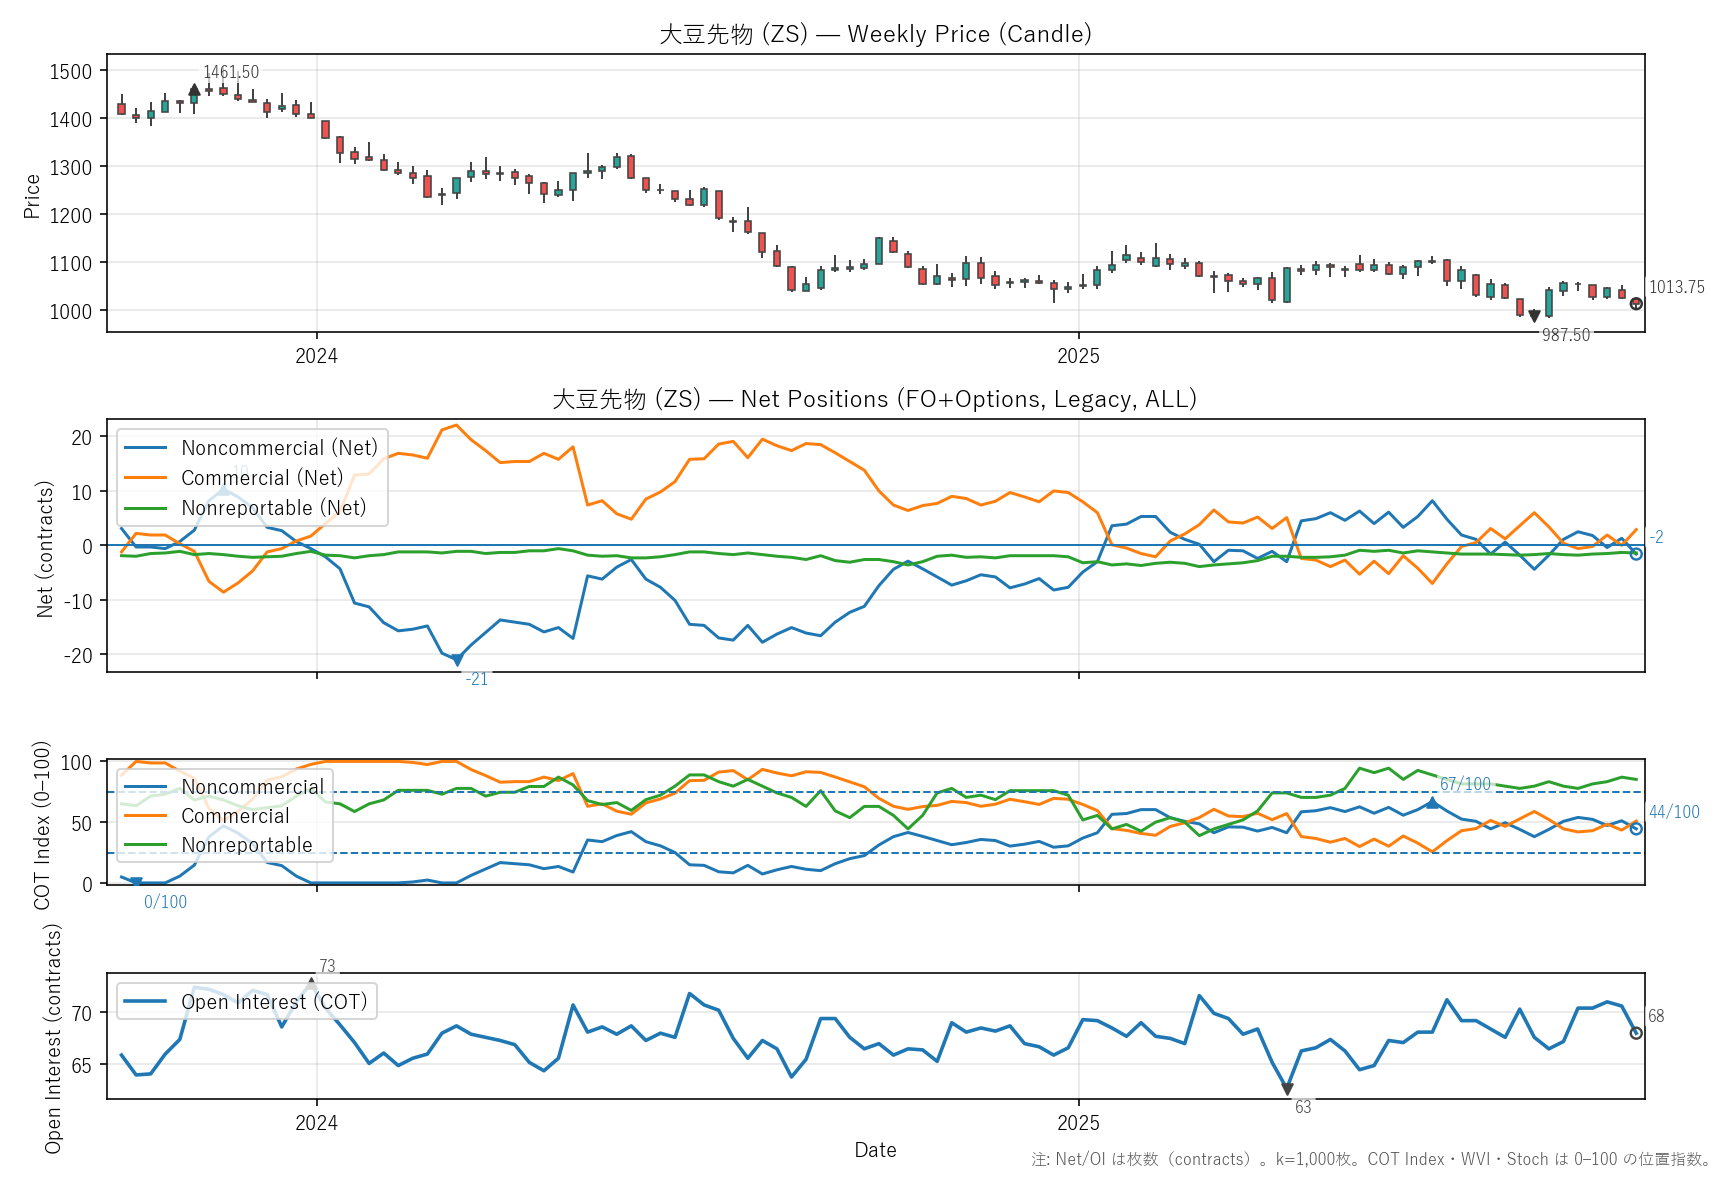
Task: Click the -21 net position low marker
Action: [457, 660]
